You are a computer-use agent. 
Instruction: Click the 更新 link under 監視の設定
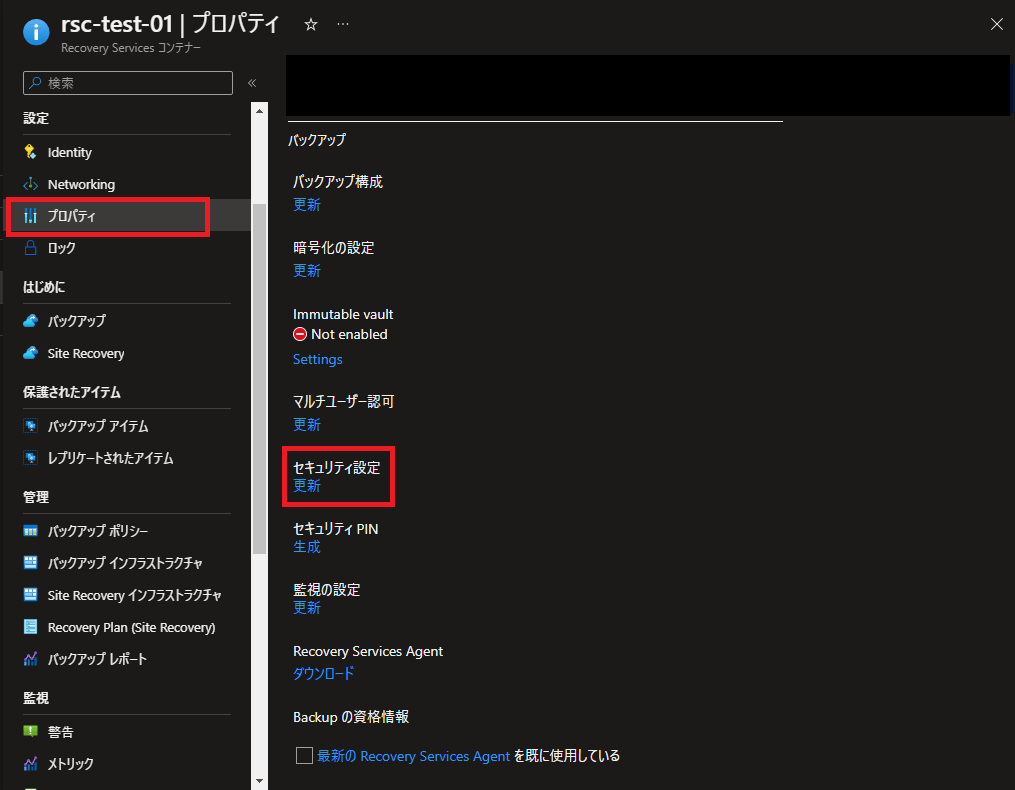tap(307, 607)
